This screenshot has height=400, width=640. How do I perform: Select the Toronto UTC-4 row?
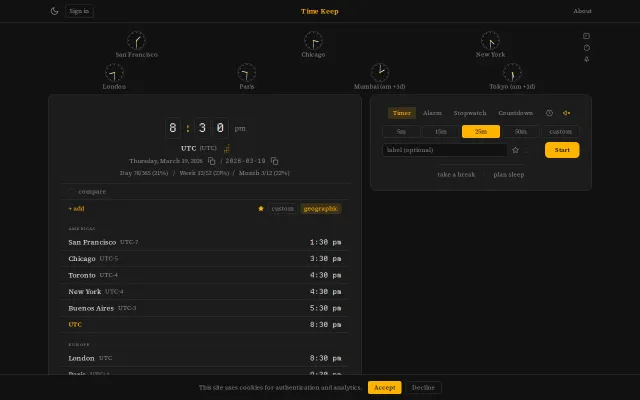204,275
